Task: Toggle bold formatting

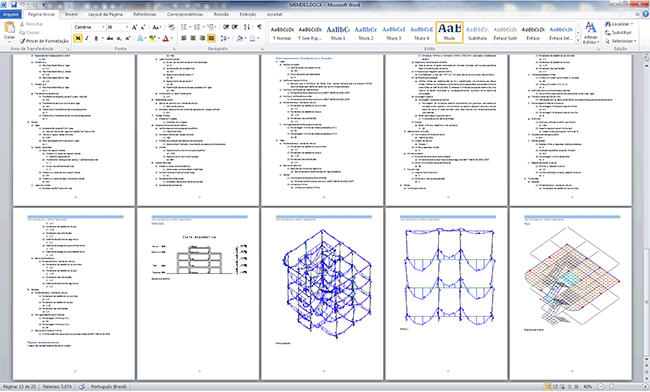Action: click(x=78, y=38)
